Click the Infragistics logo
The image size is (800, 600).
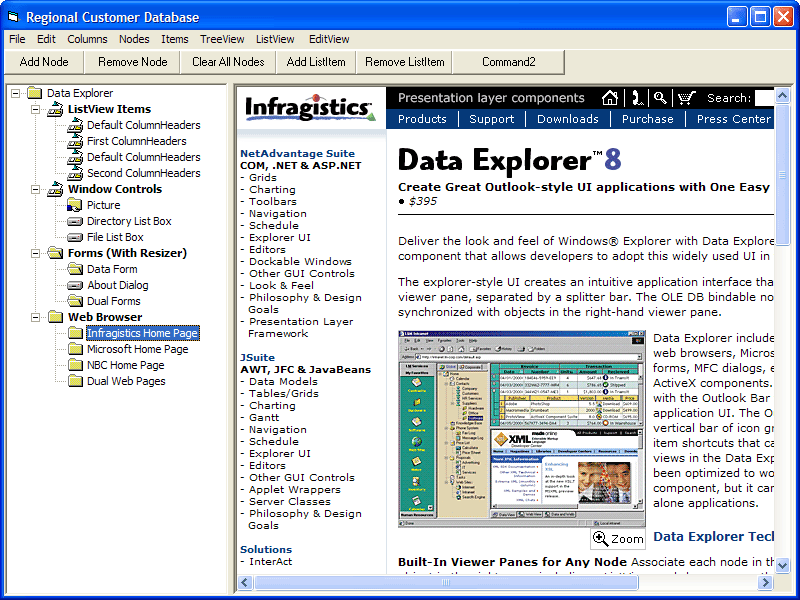(307, 108)
